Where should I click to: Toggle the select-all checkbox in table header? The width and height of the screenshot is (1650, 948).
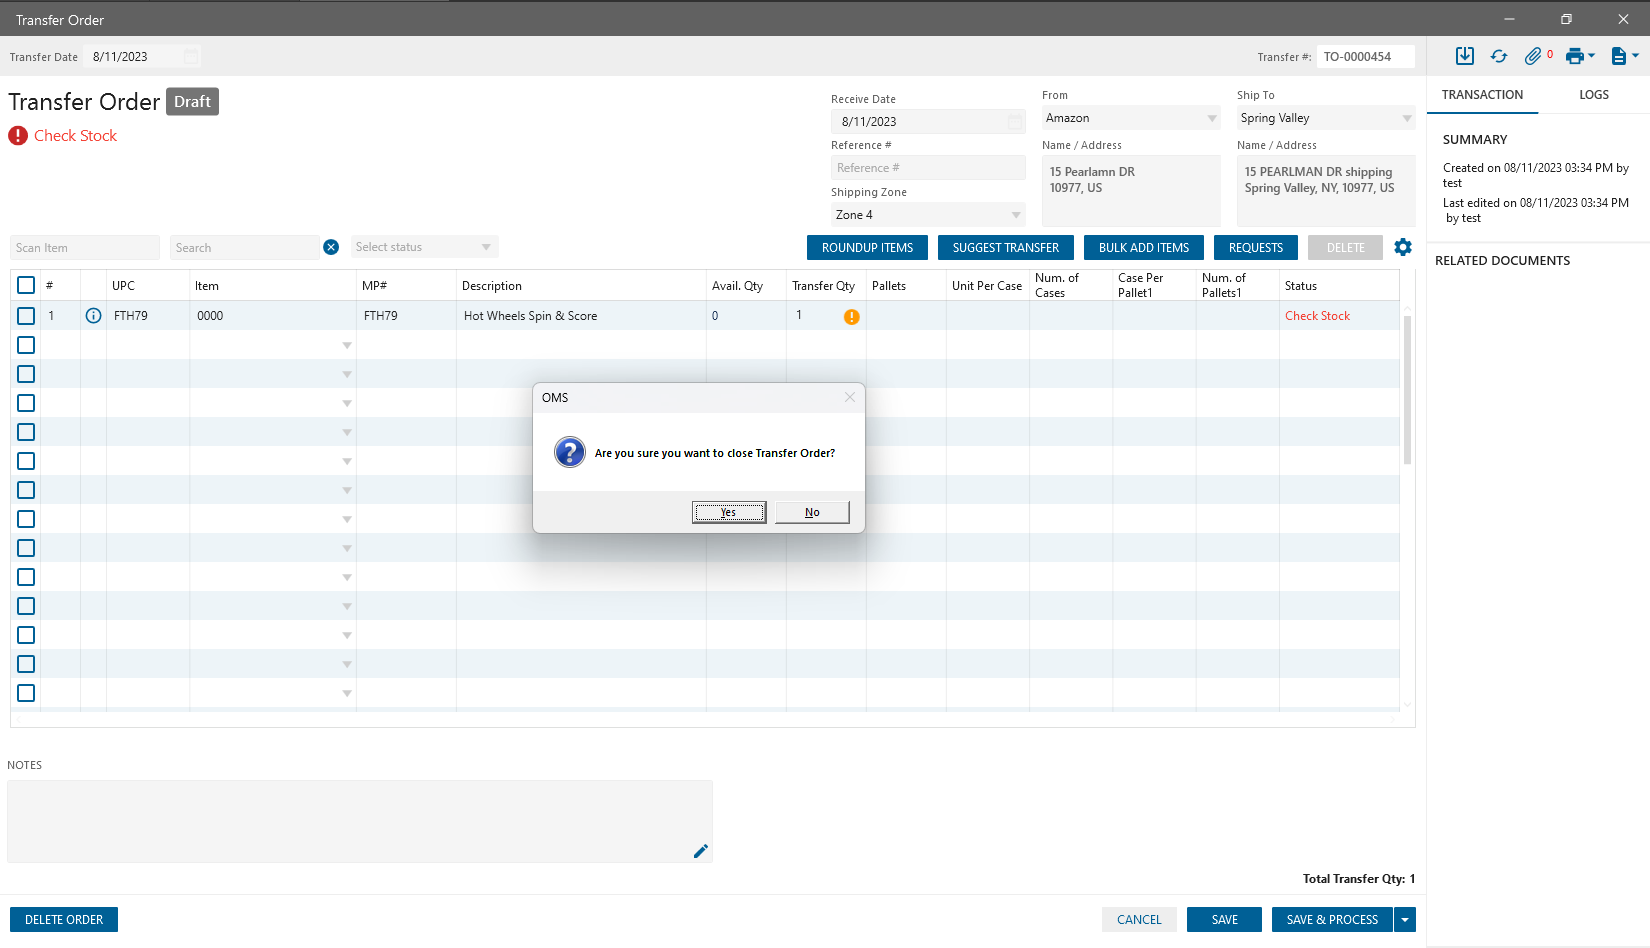pyautogui.click(x=26, y=285)
